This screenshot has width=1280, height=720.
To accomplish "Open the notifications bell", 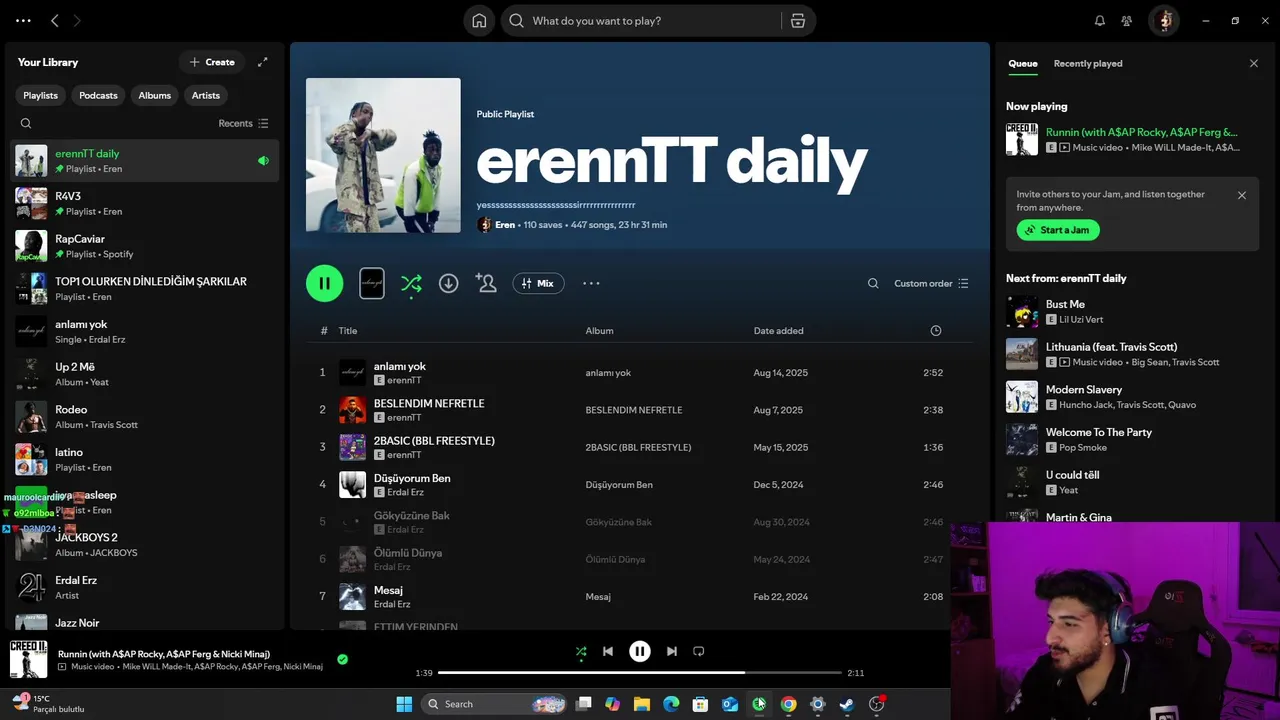I will (x=1100, y=21).
